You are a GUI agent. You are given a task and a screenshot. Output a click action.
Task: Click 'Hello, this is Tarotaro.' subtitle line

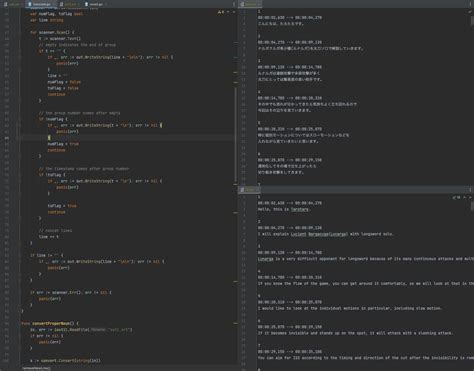(284, 209)
